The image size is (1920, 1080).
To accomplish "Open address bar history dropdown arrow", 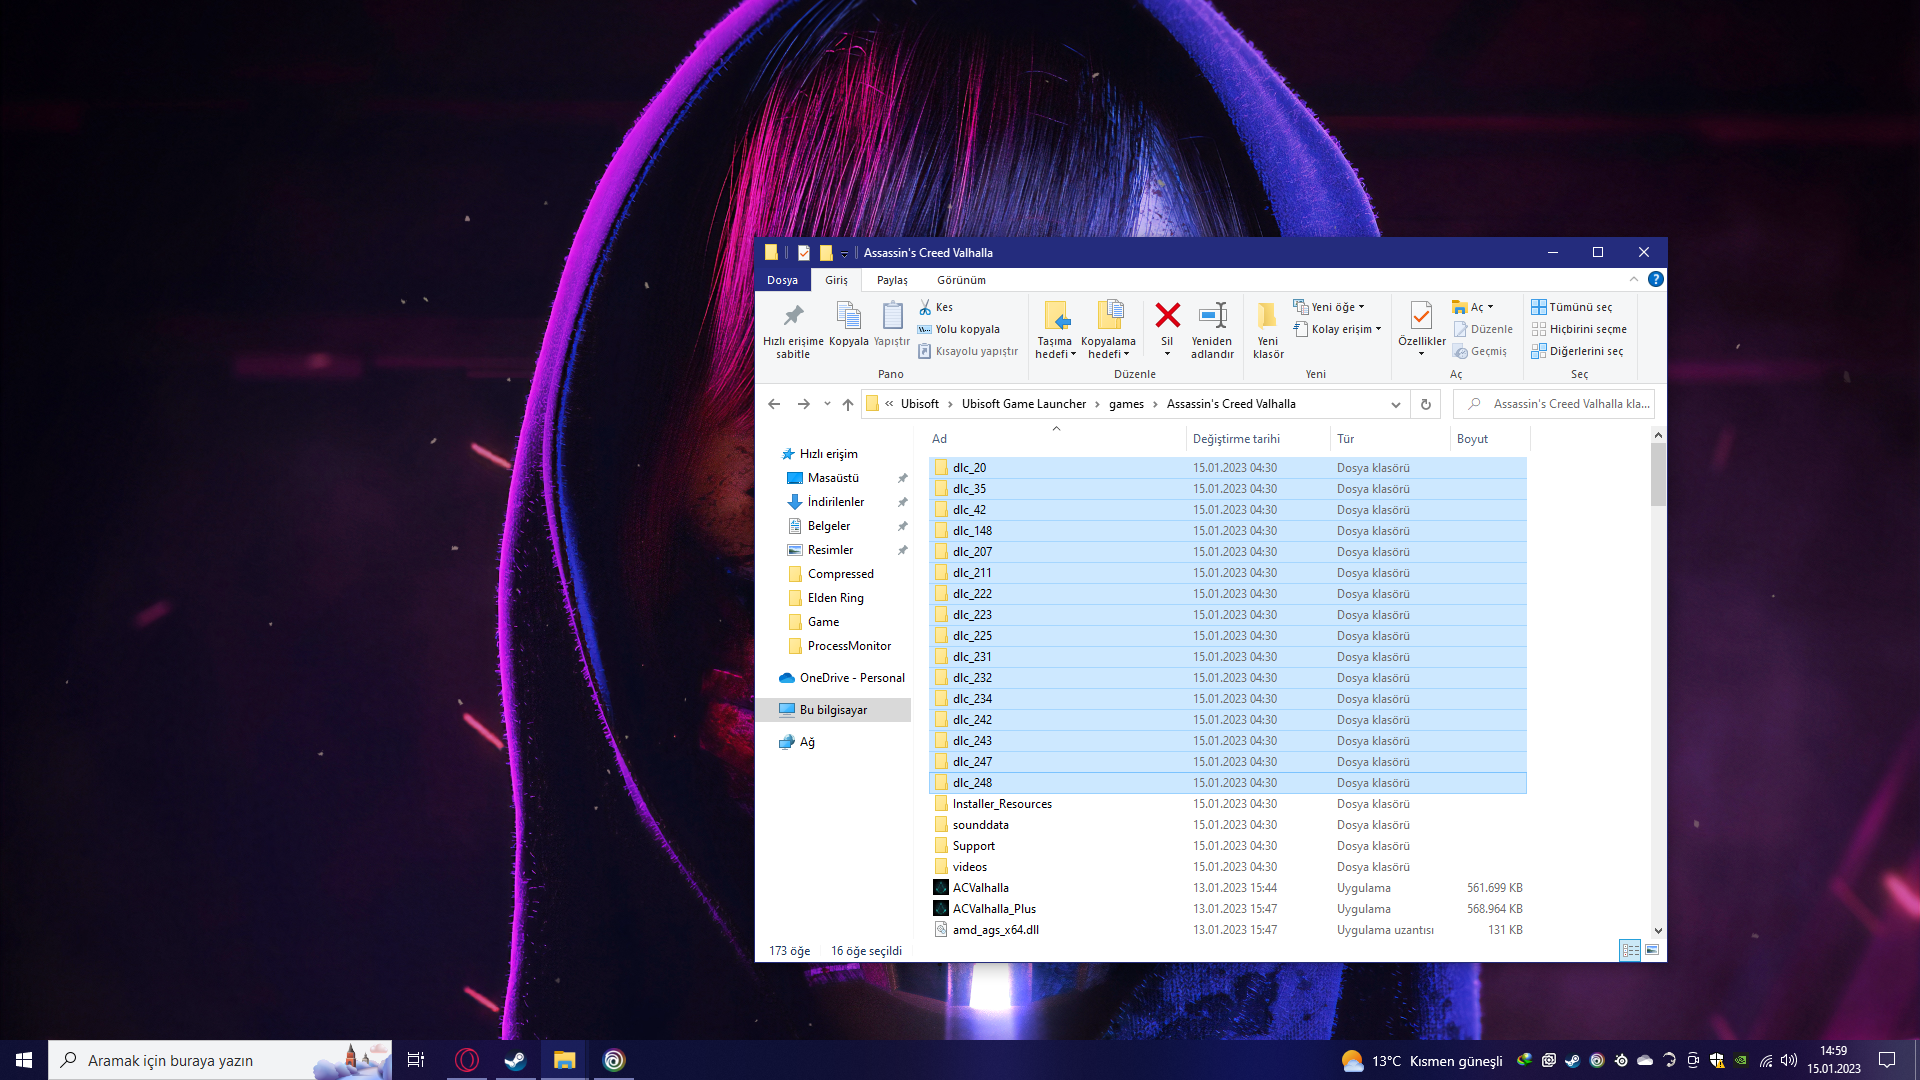I will 1395,404.
